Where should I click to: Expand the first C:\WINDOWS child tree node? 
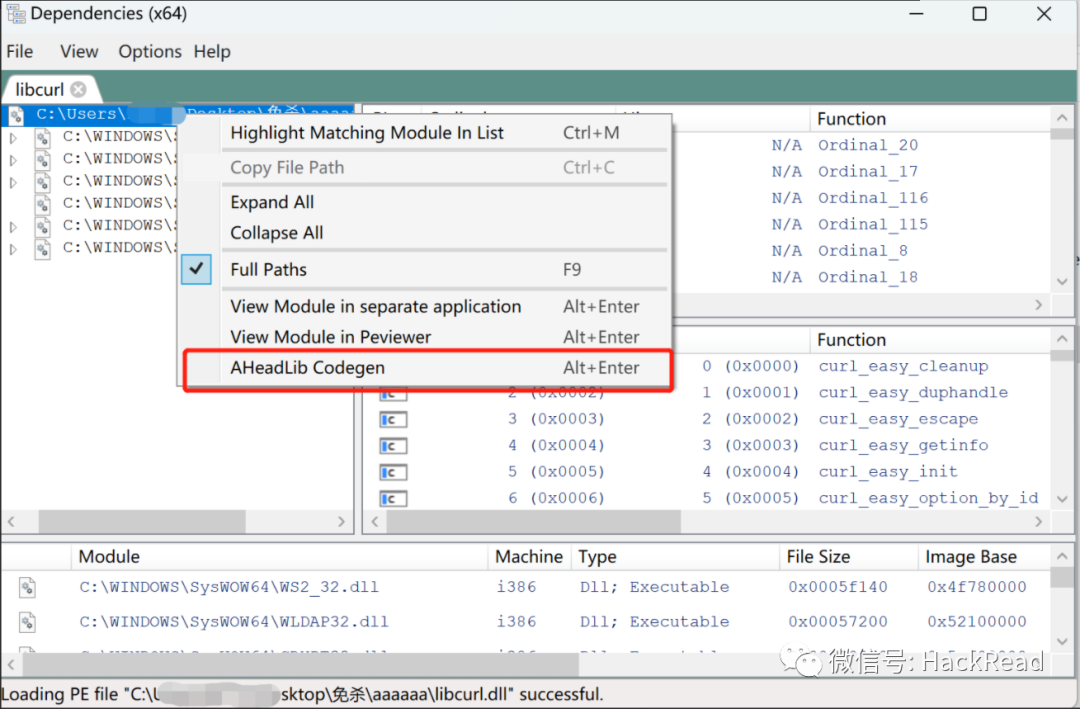pyautogui.click(x=13, y=137)
